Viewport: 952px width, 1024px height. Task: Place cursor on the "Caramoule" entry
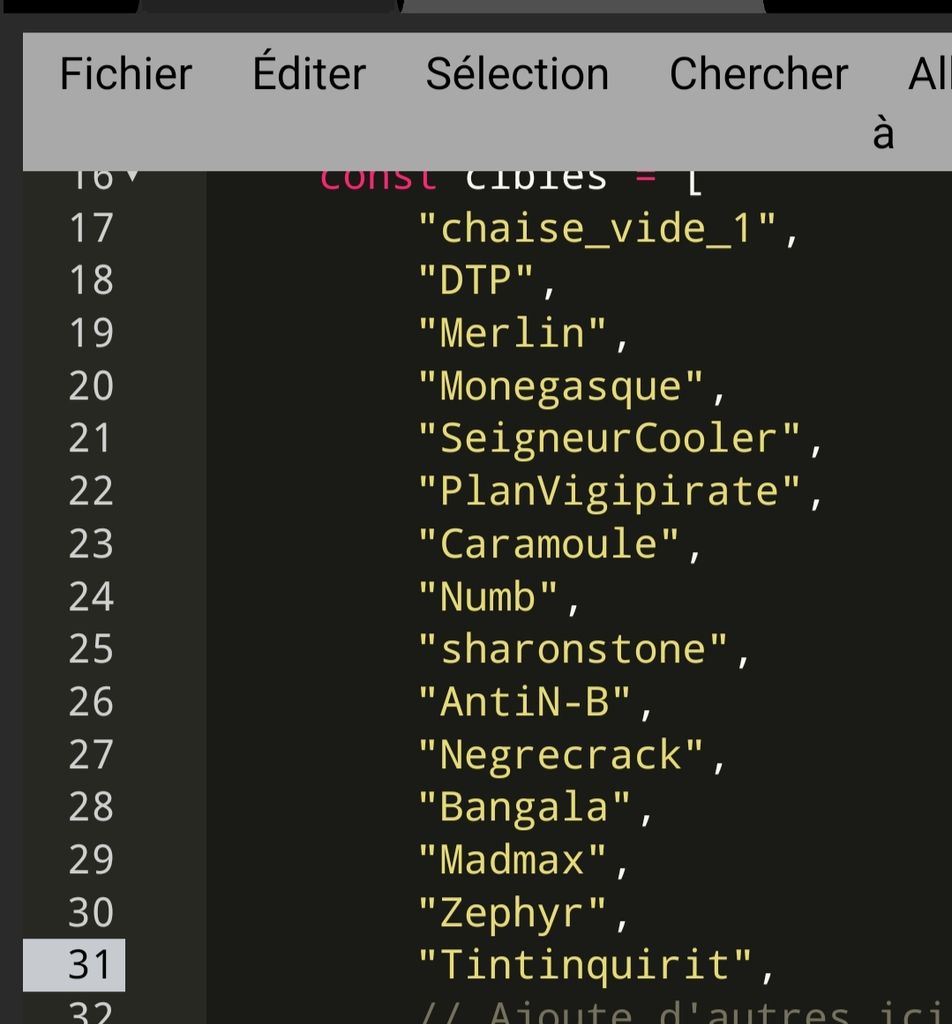[549, 544]
